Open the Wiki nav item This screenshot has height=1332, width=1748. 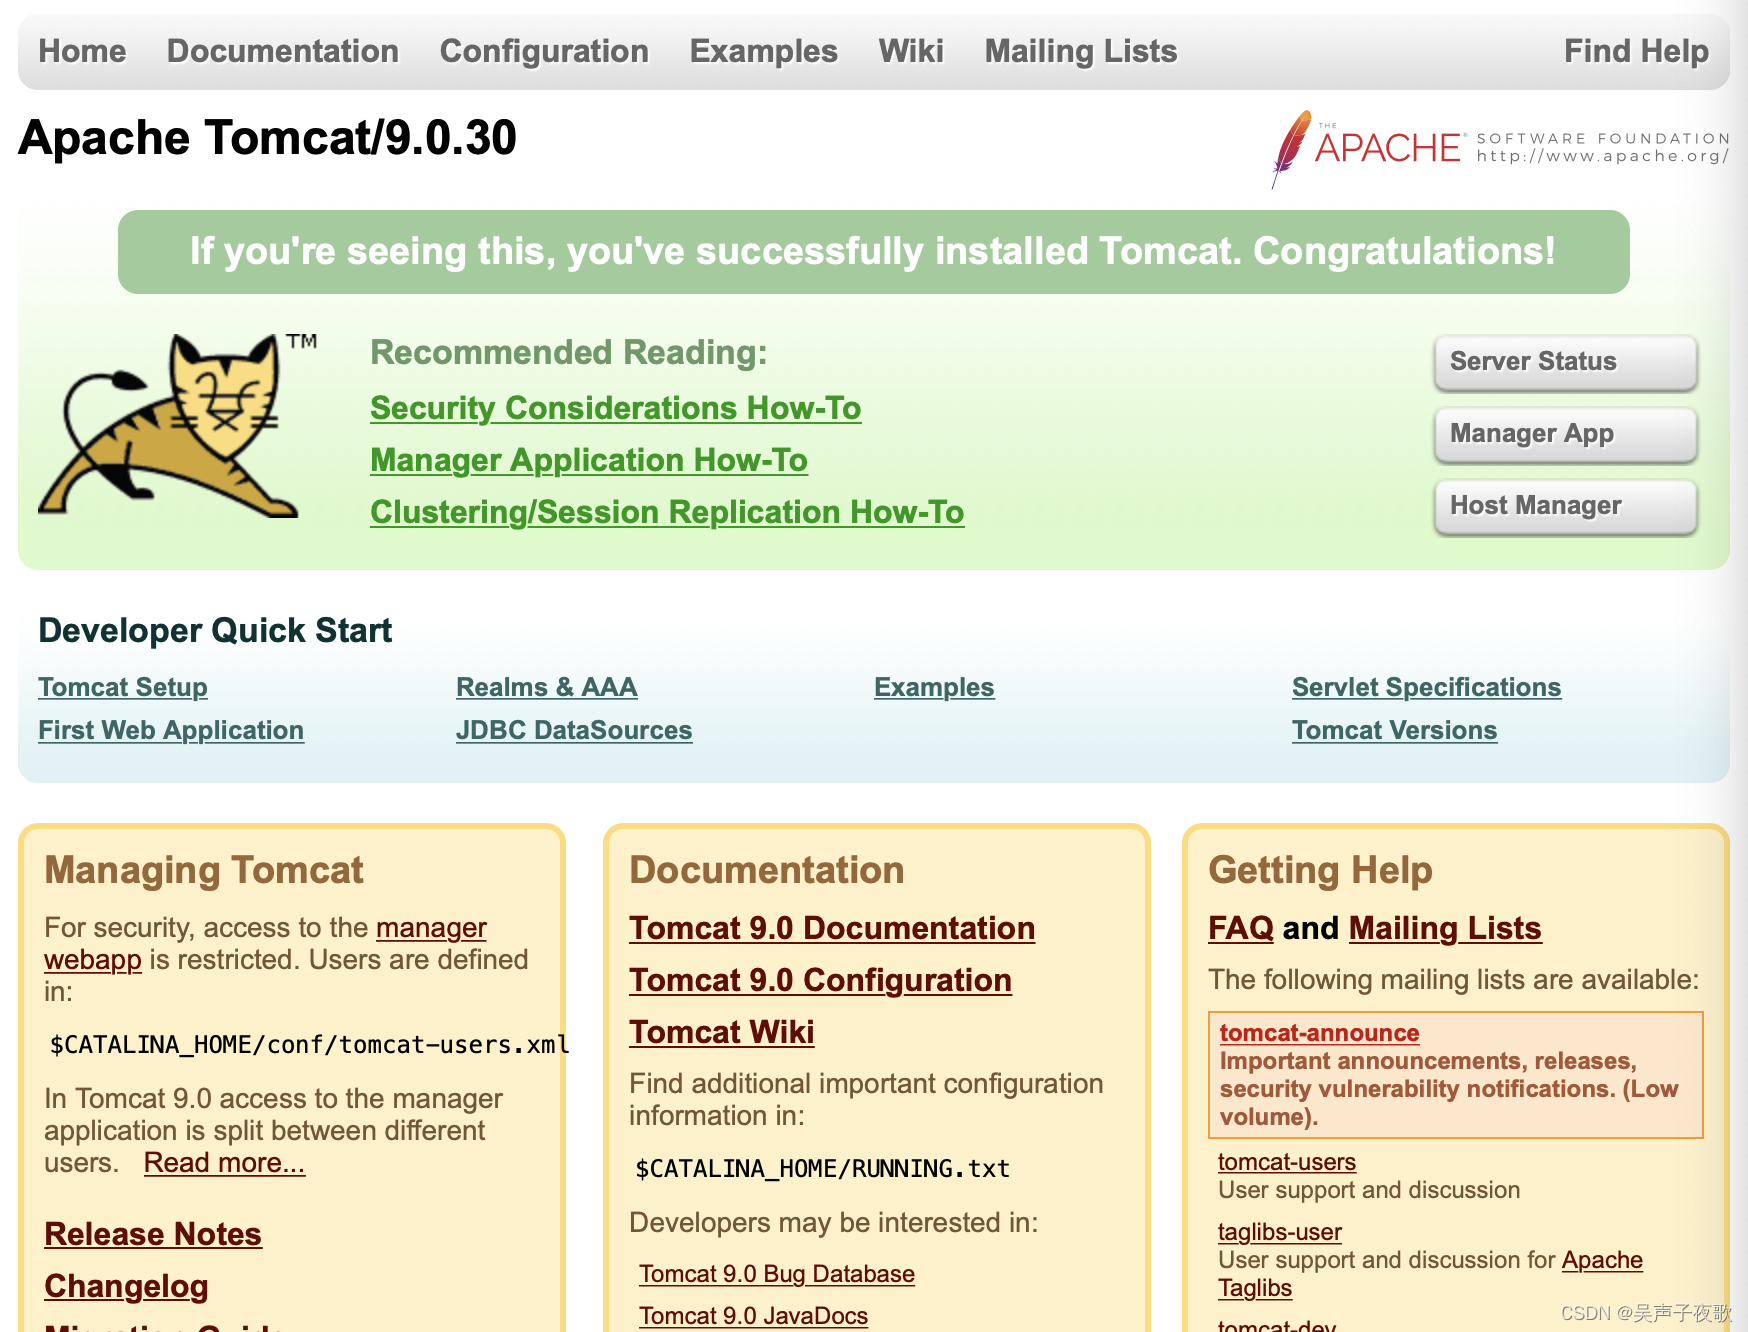(x=911, y=51)
